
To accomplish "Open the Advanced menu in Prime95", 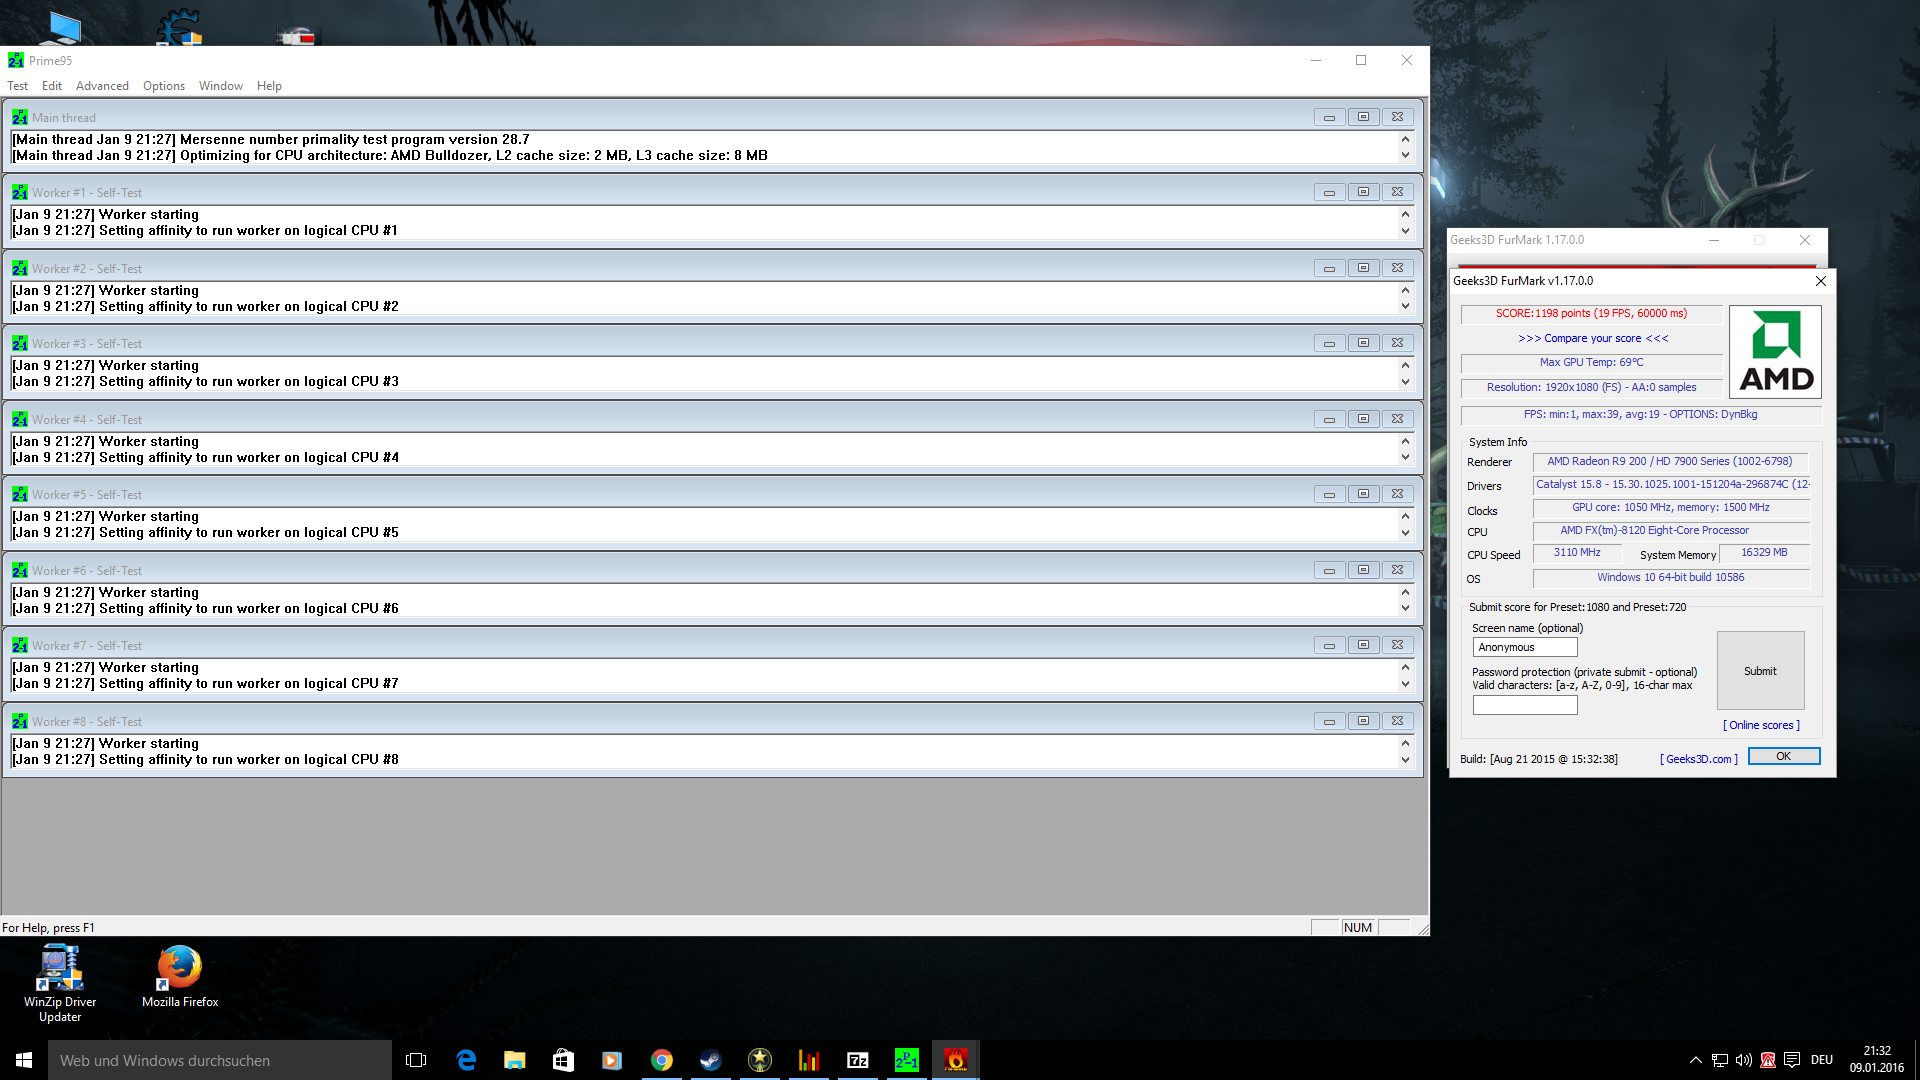I will pos(102,86).
